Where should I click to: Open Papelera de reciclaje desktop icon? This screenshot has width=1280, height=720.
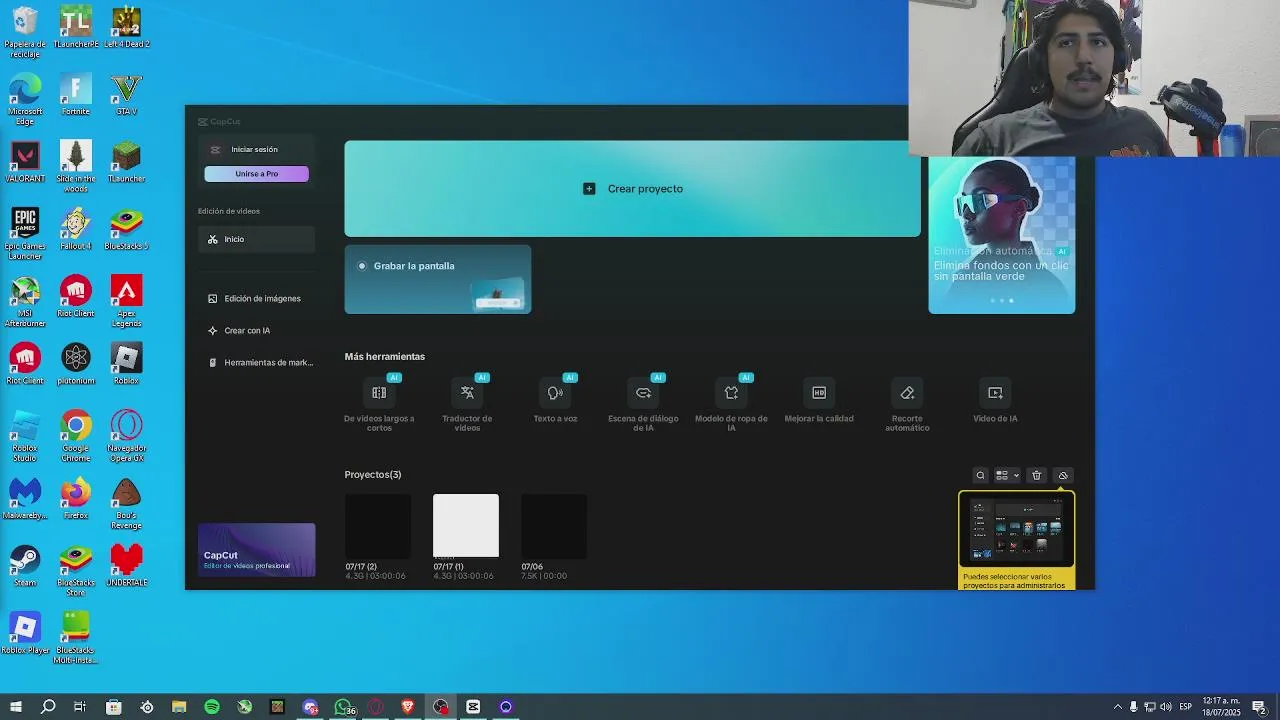(x=25, y=32)
